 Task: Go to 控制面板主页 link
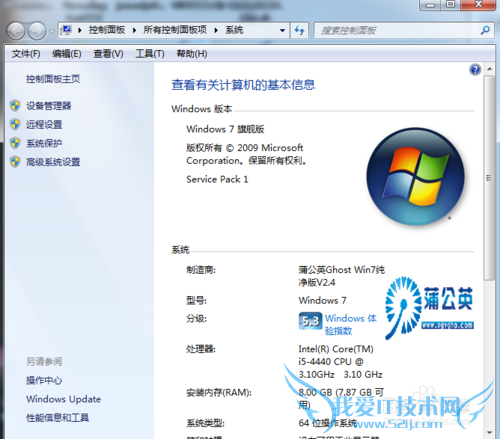(x=53, y=79)
